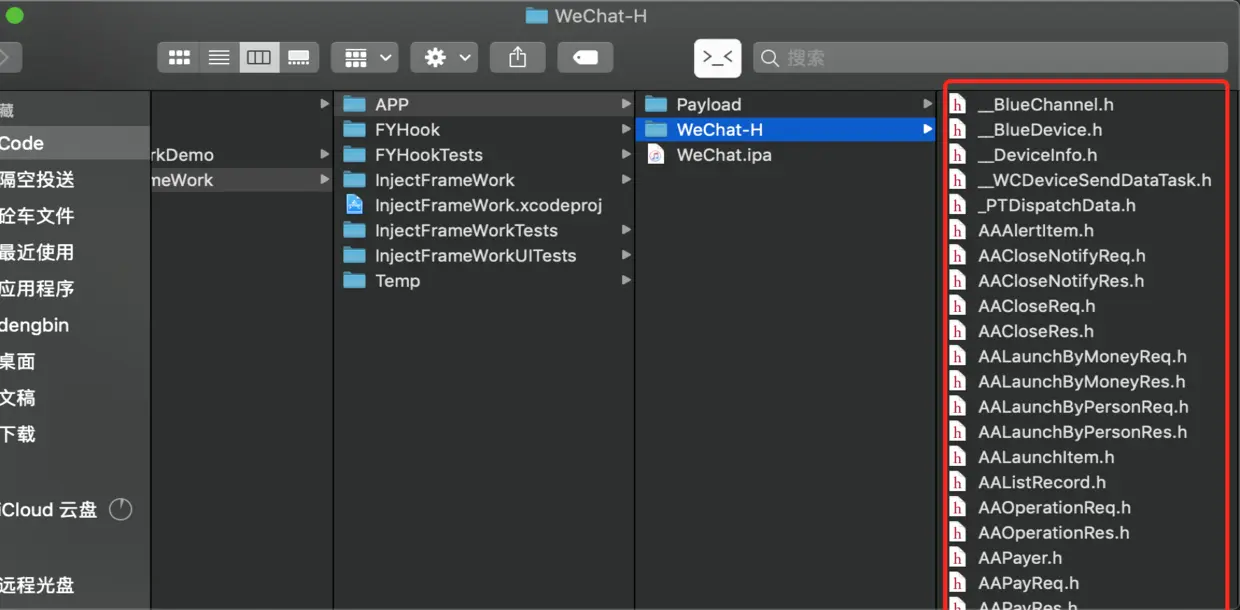This screenshot has width=1240, height=610.
Task: Maximize the window with the green button
Action: pos(14,15)
